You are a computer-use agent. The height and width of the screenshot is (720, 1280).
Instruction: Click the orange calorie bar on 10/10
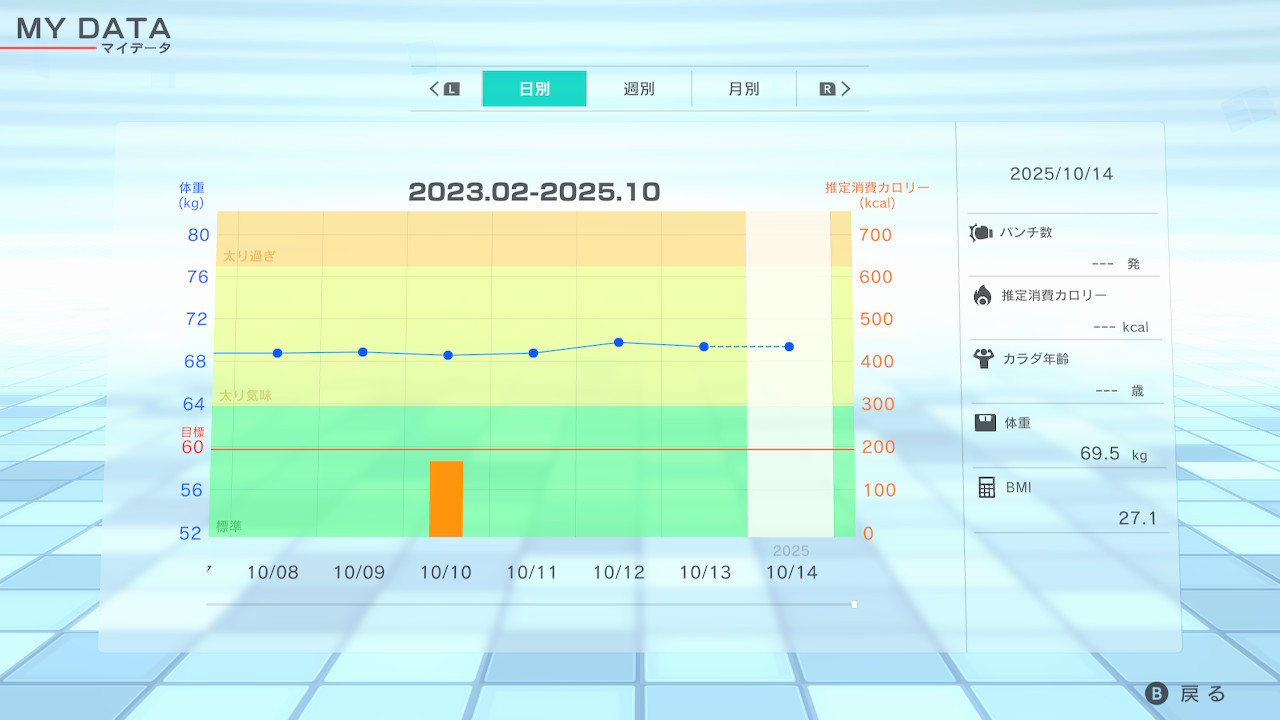pyautogui.click(x=446, y=499)
